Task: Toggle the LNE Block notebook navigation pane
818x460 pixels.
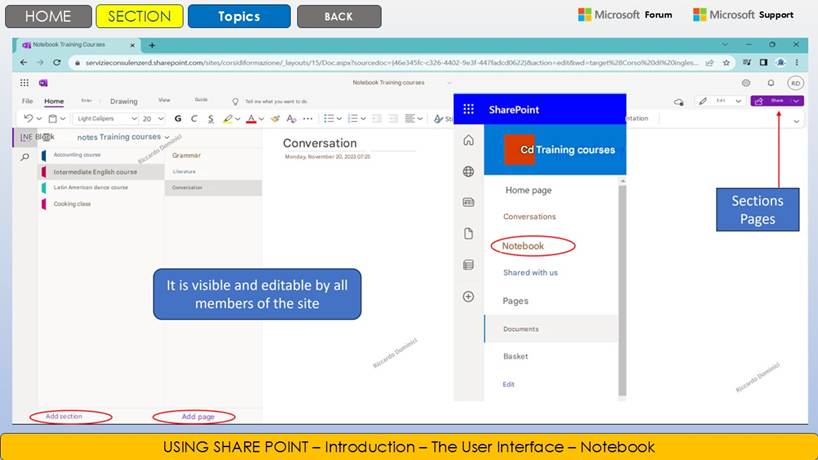Action: coord(26,137)
